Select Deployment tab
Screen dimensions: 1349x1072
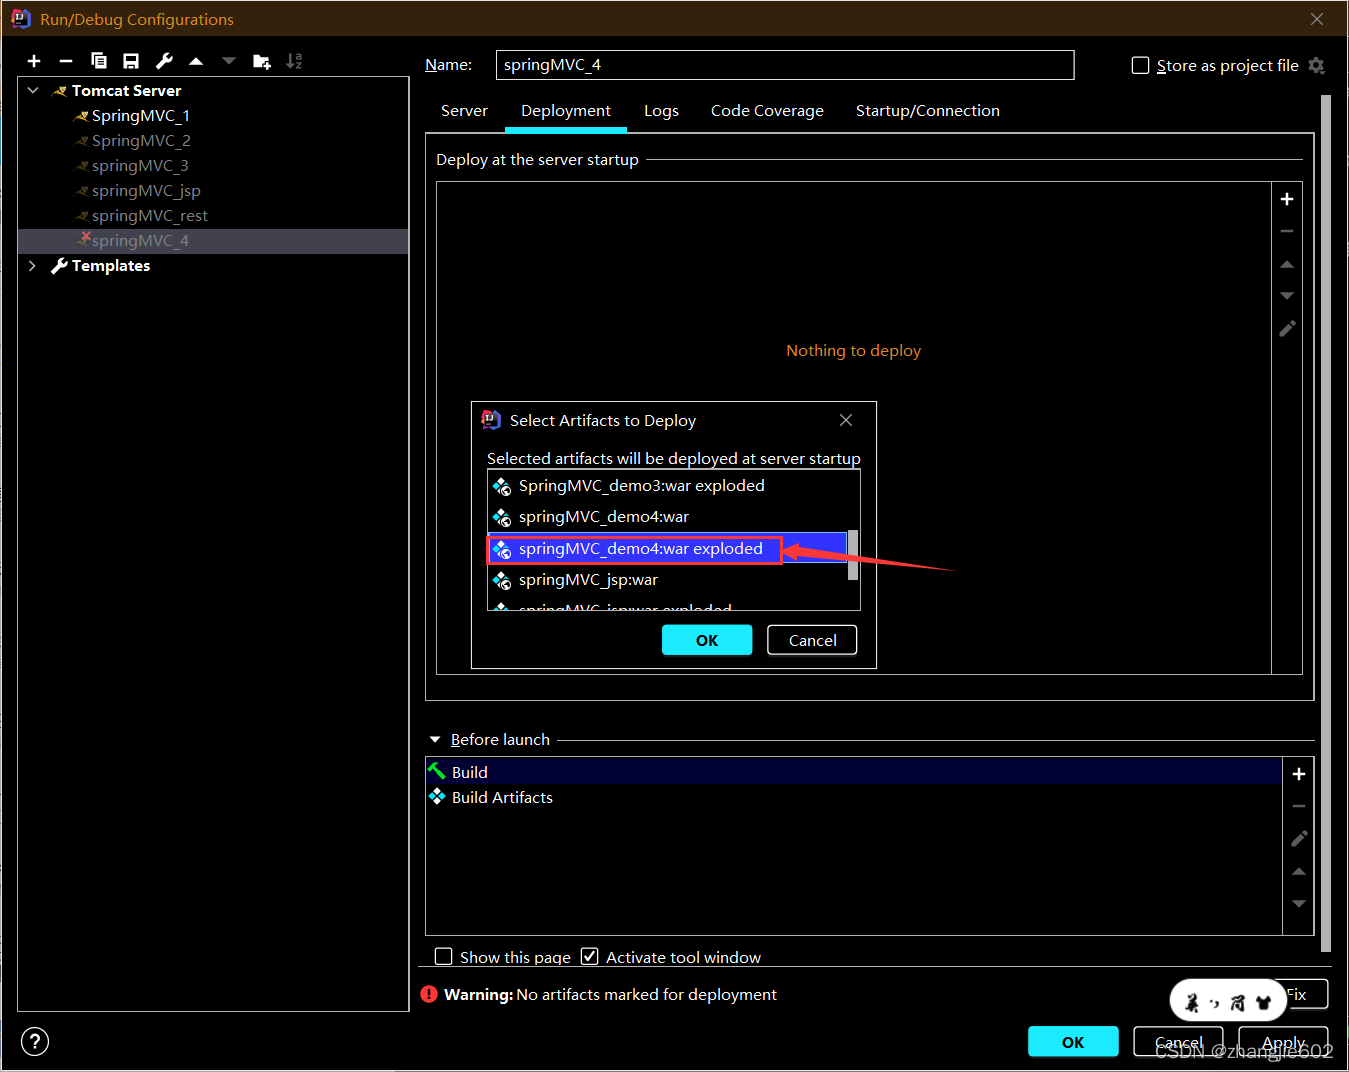point(566,111)
